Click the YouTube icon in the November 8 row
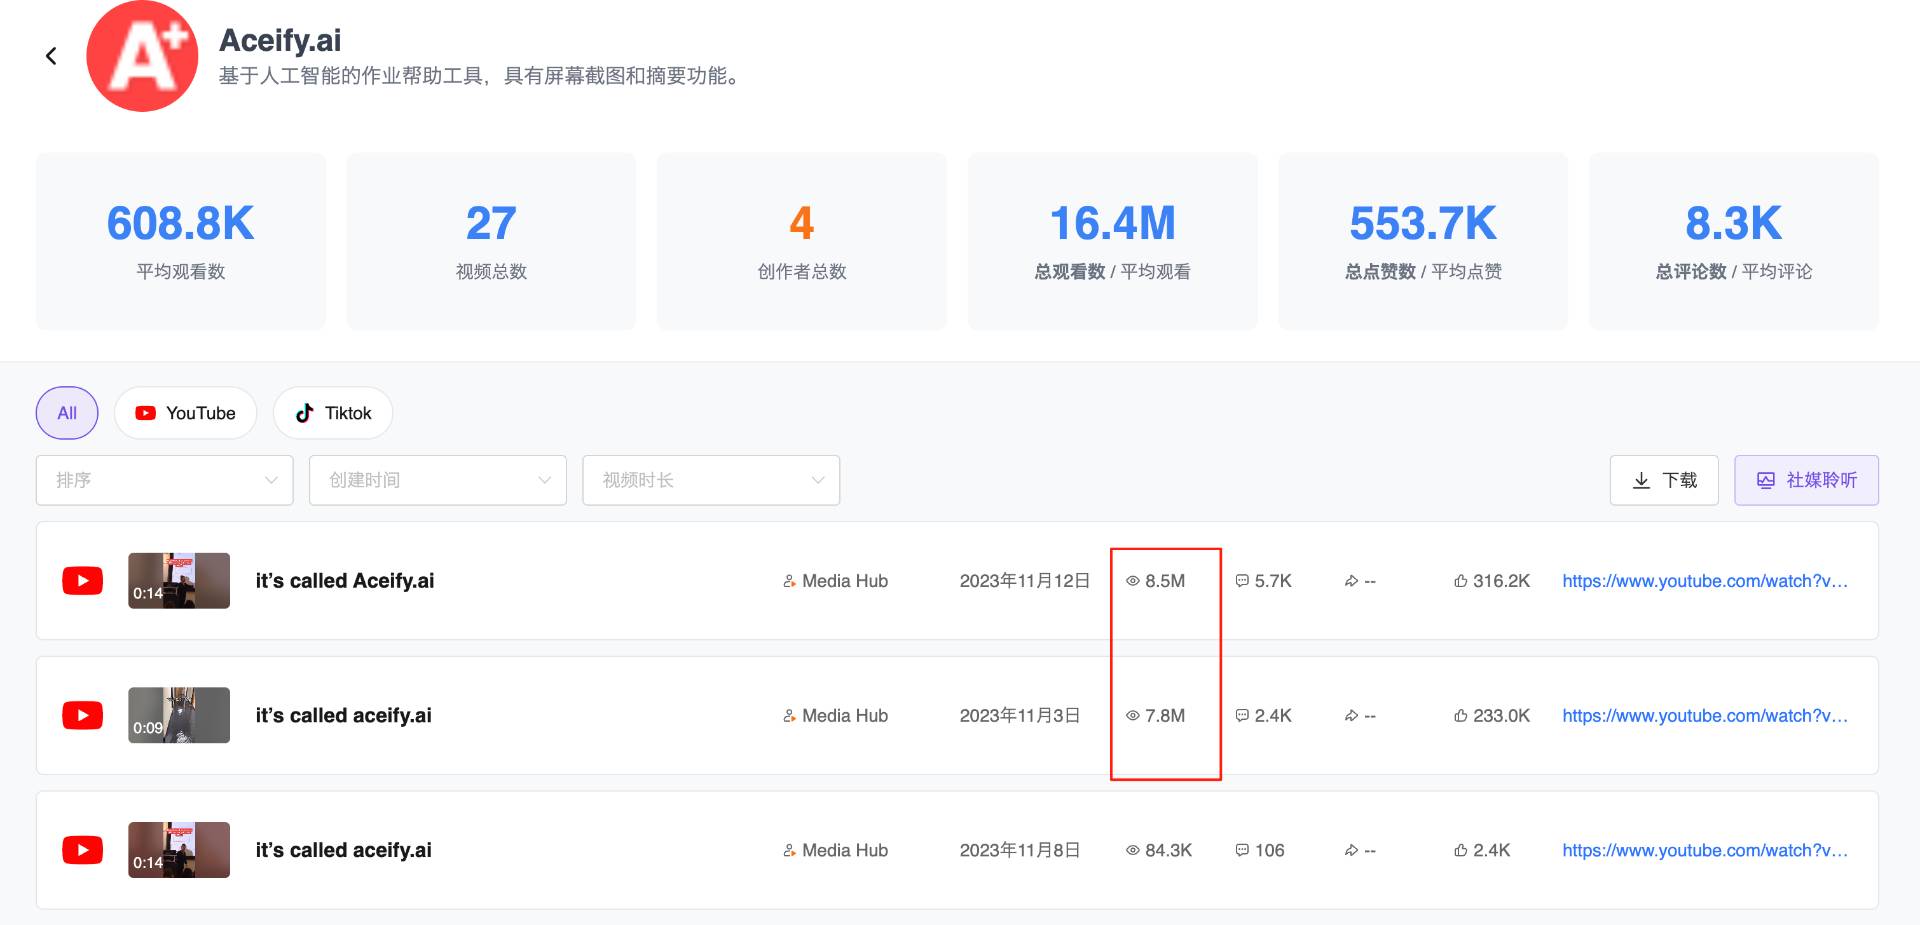The height and width of the screenshot is (925, 1920). [82, 850]
